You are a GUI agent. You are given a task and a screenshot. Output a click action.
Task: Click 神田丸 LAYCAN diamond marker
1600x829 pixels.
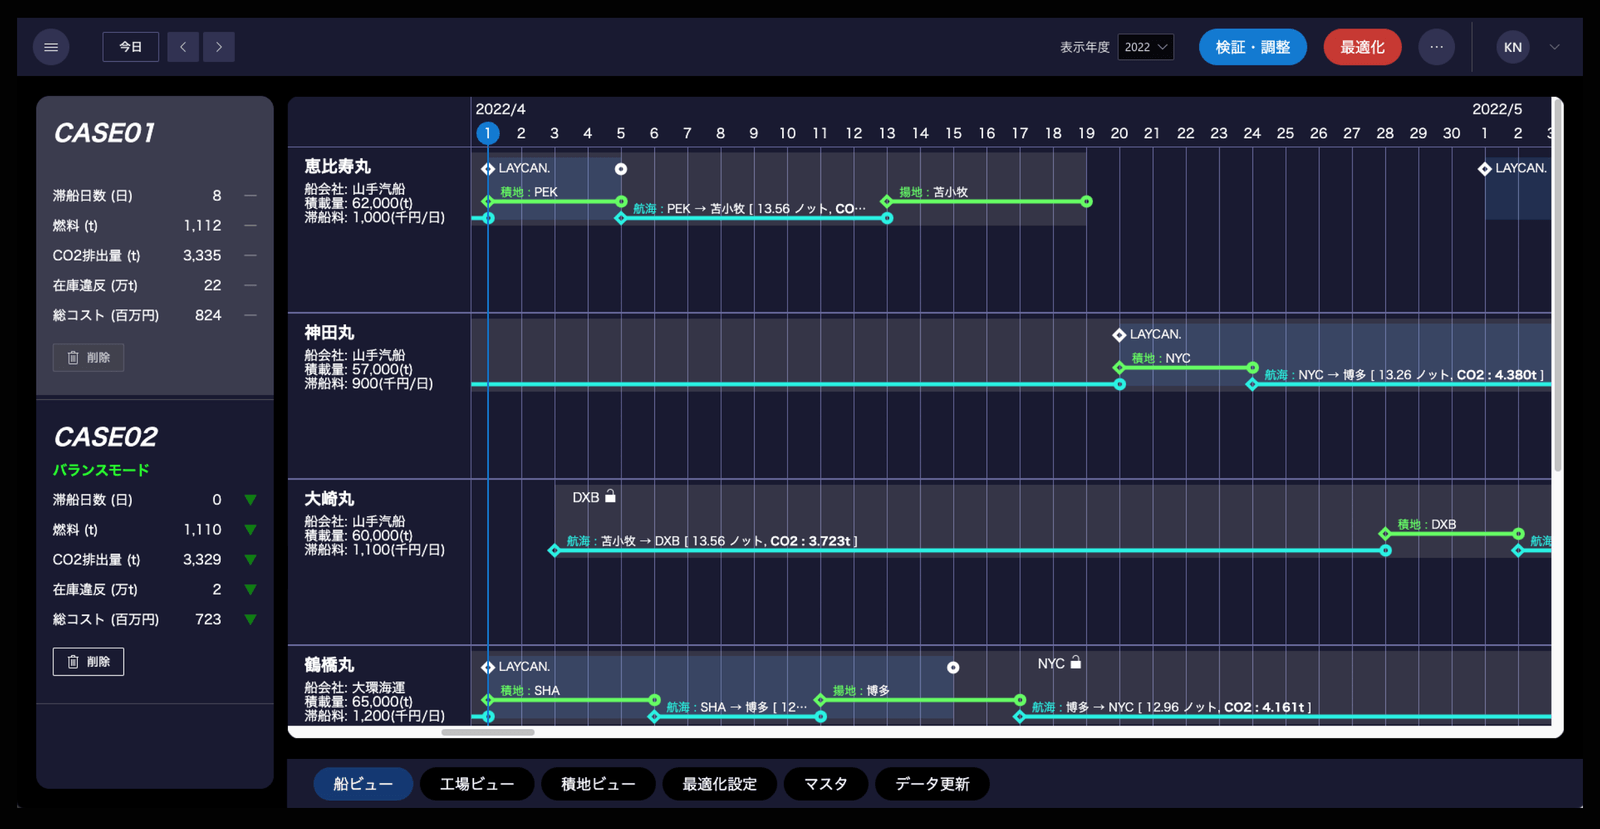(1119, 335)
